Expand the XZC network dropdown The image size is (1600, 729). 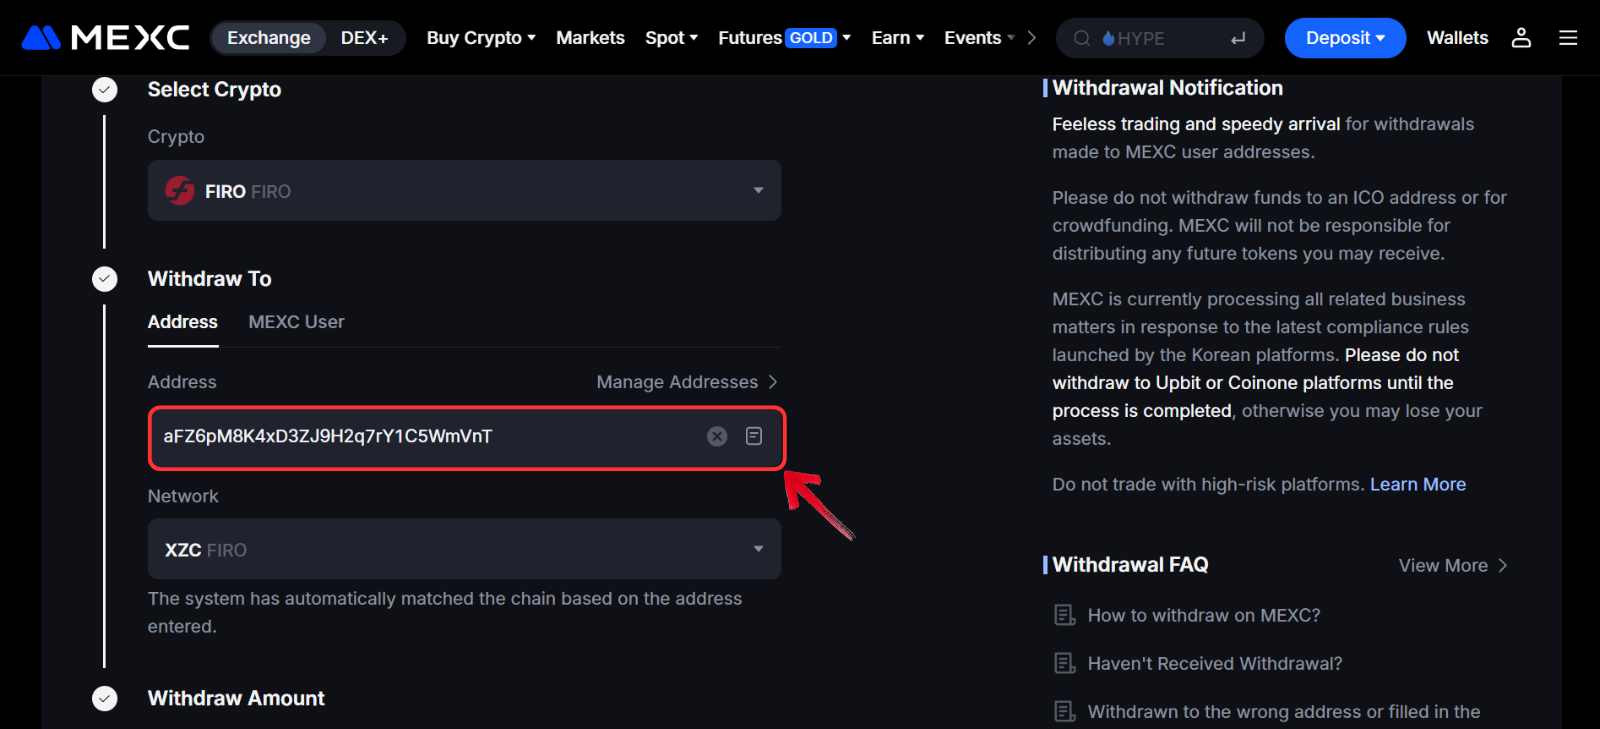click(x=758, y=549)
